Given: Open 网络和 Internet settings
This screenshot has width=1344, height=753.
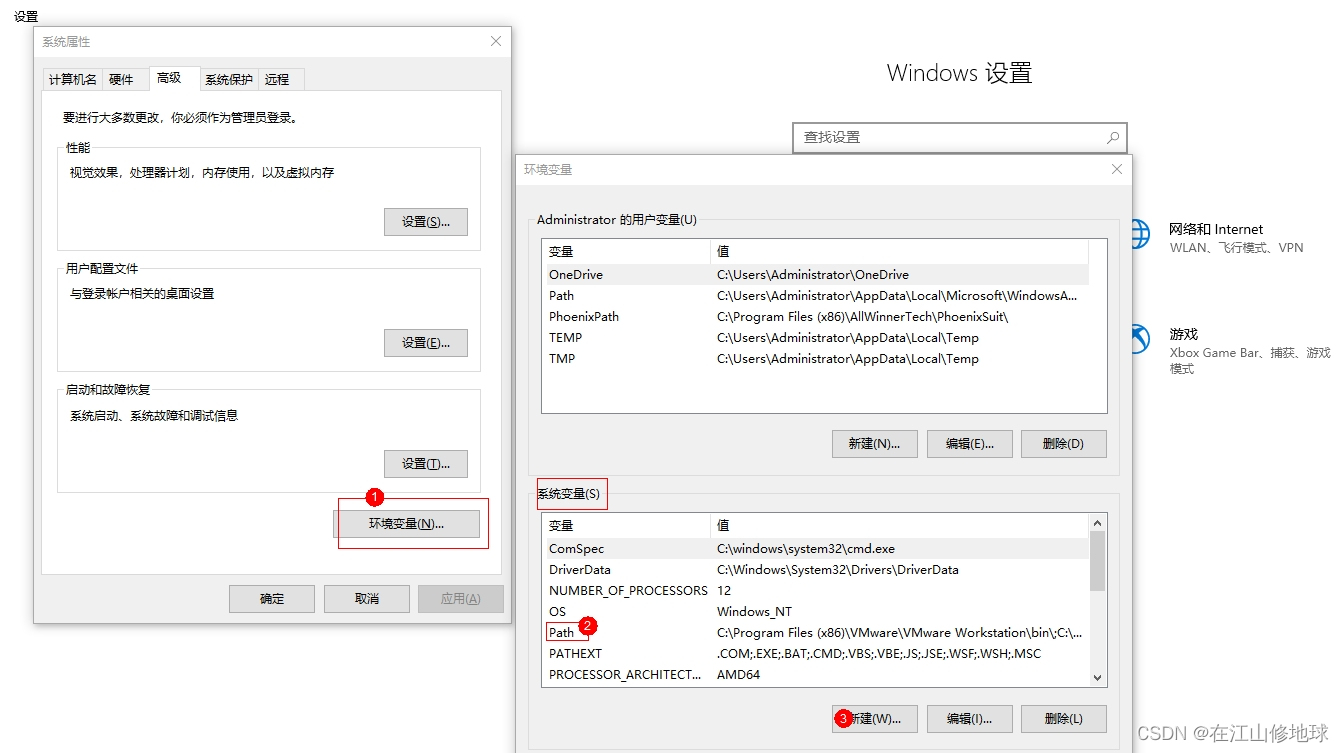Looking at the screenshot, I should tap(1216, 229).
